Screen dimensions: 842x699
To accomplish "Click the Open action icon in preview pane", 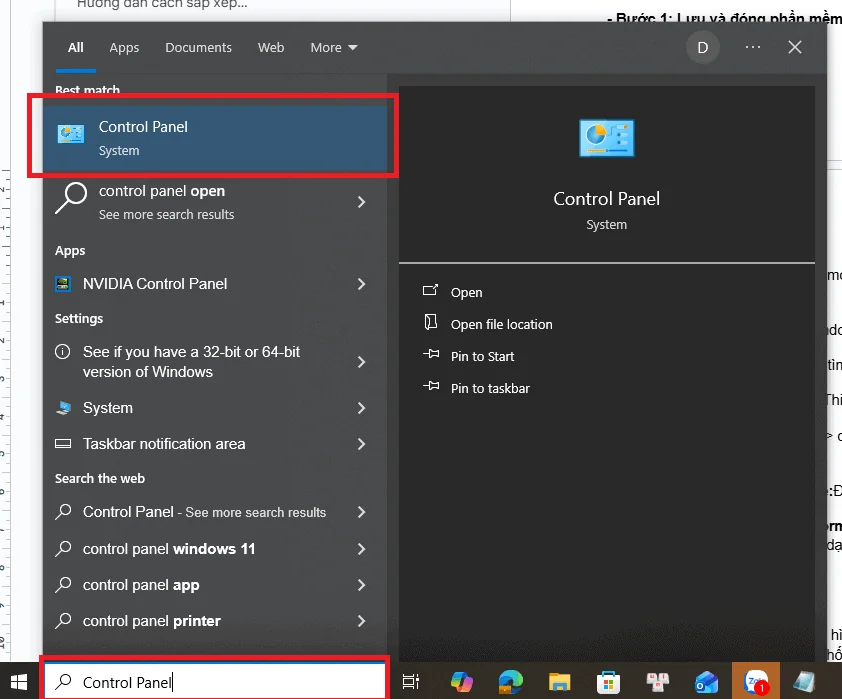I will coord(431,290).
